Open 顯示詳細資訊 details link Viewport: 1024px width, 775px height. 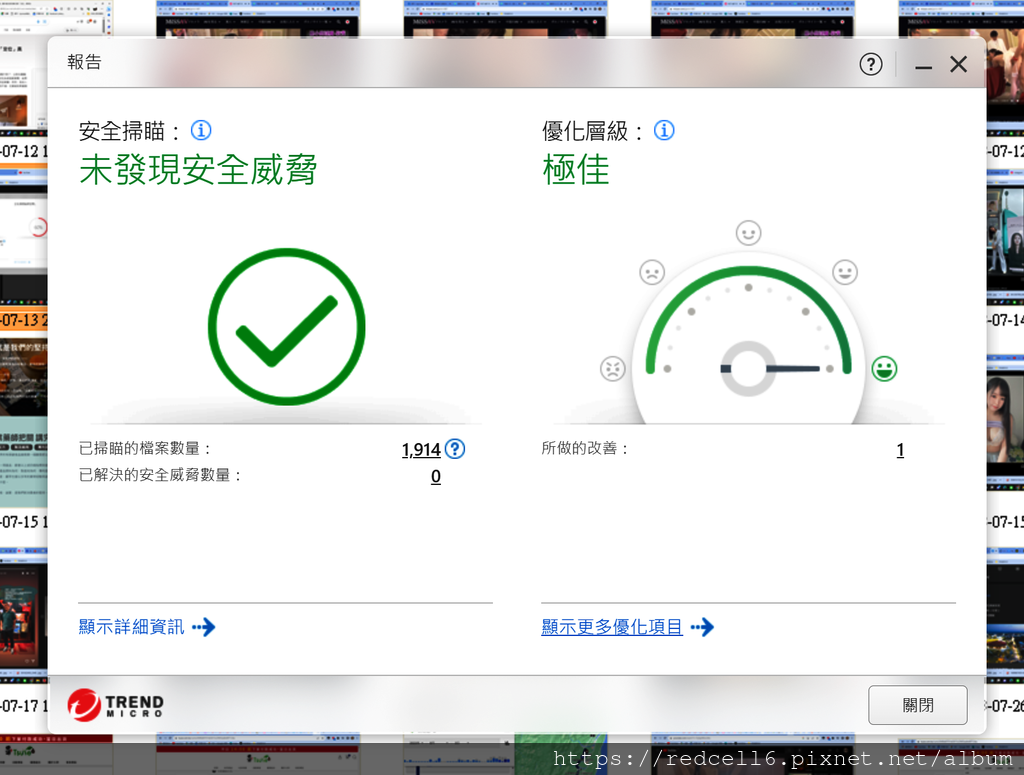click(130, 627)
